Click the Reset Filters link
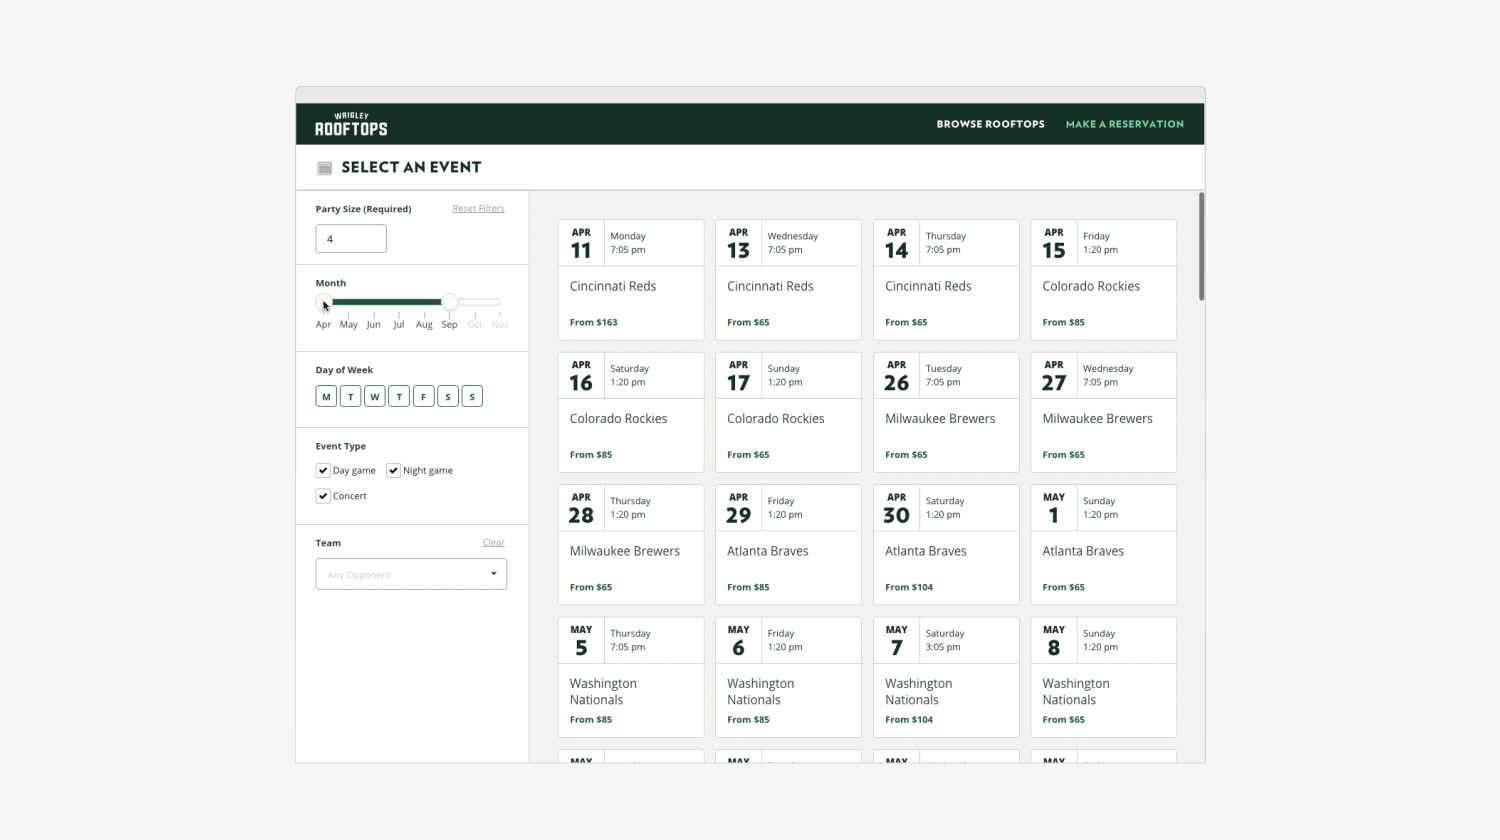 tap(478, 208)
